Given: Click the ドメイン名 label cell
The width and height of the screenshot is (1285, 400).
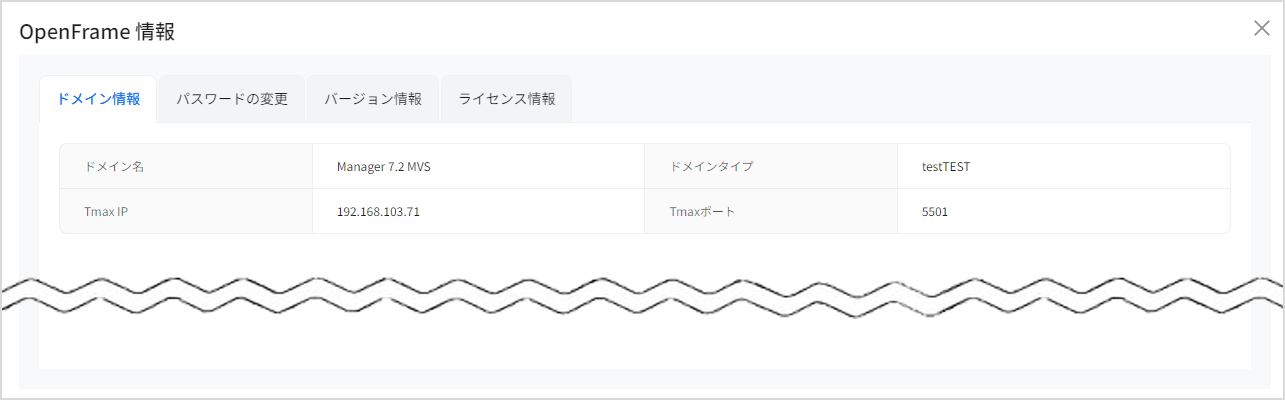Looking at the screenshot, I should (115, 166).
